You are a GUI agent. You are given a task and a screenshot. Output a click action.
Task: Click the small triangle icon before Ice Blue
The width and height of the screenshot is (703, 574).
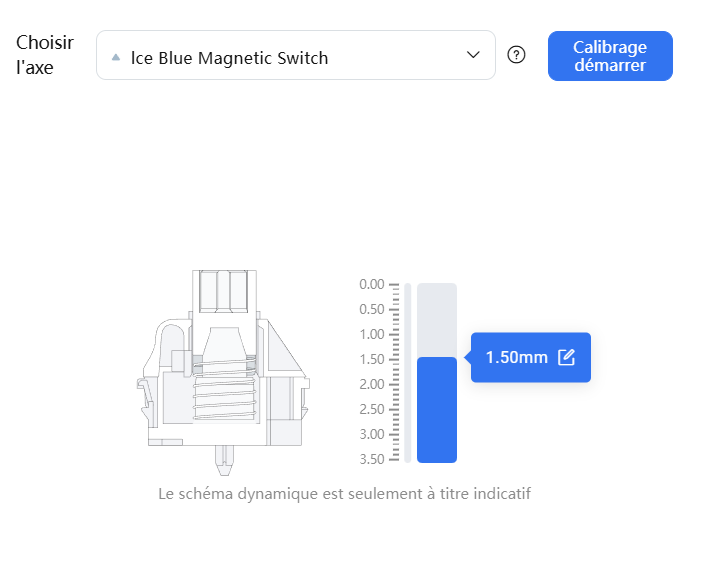116,57
